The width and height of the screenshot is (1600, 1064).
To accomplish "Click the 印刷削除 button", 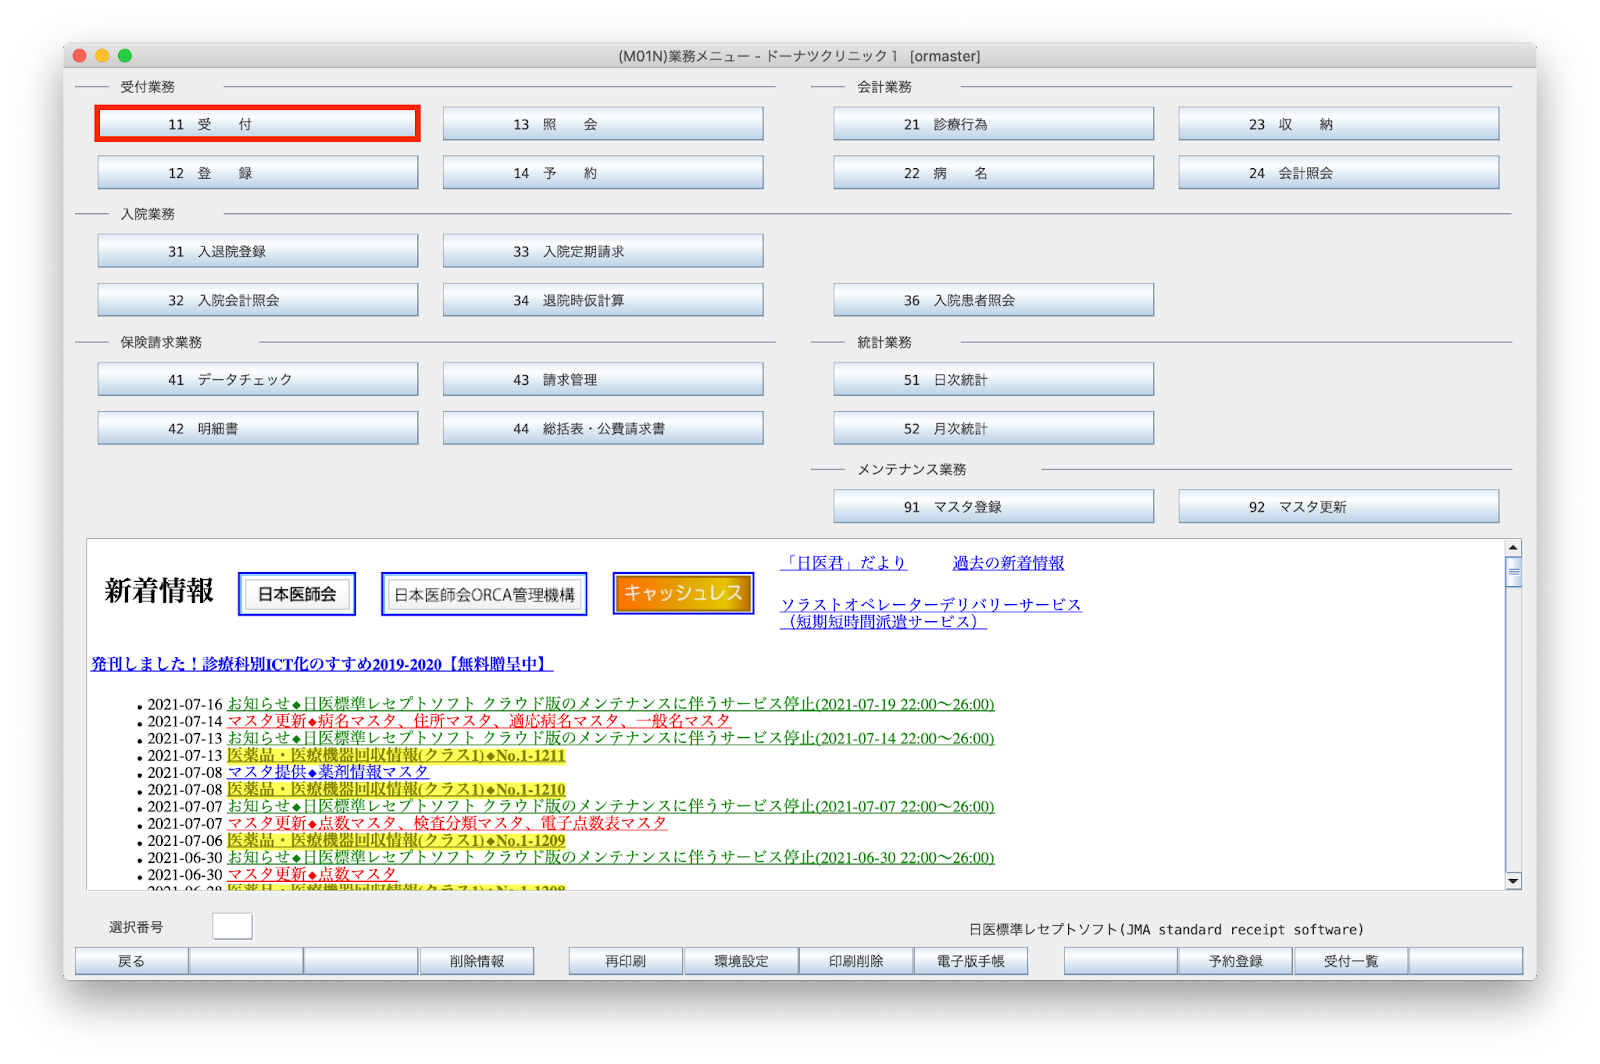I will point(856,961).
